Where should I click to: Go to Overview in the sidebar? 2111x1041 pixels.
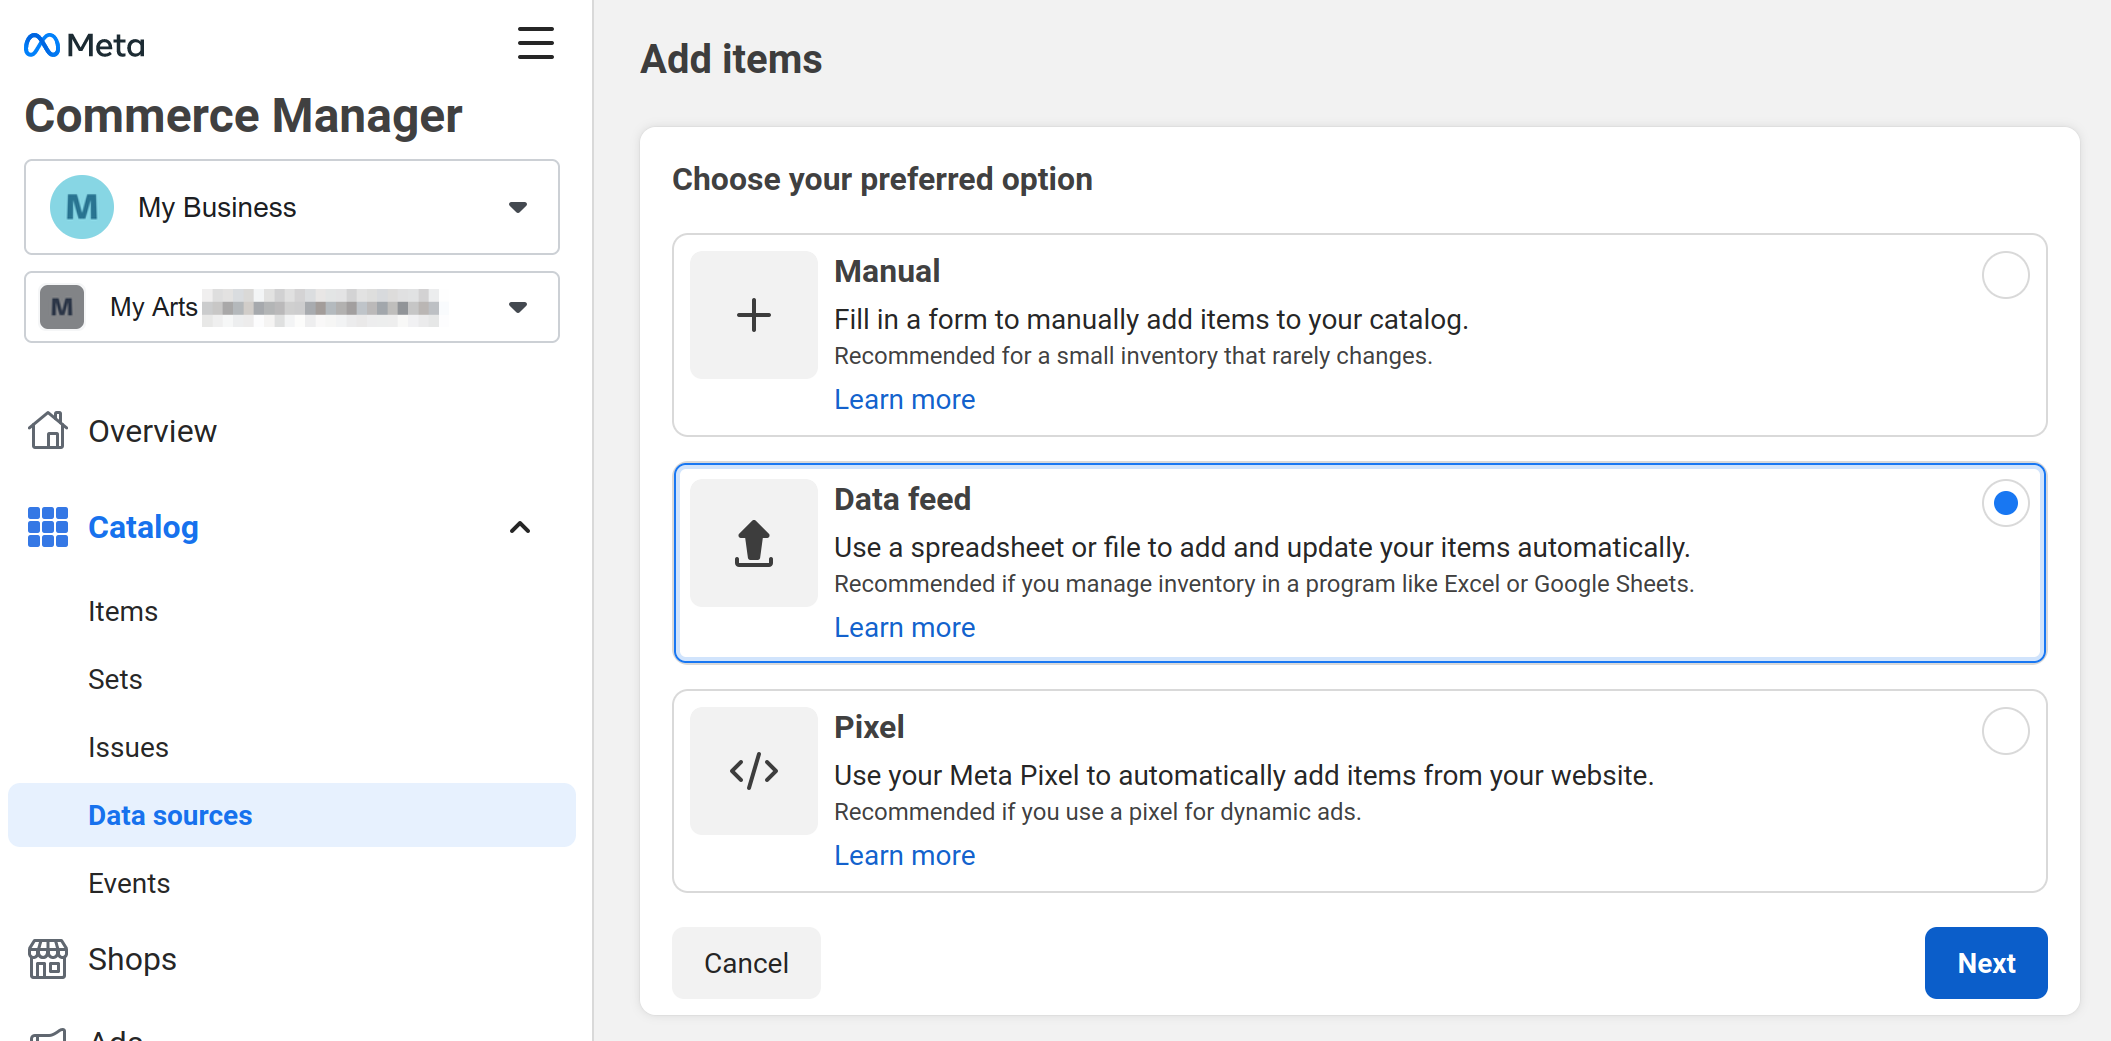tap(152, 431)
